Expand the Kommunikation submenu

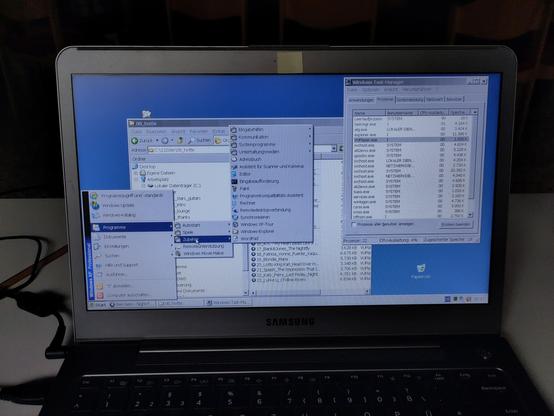click(x=271, y=137)
